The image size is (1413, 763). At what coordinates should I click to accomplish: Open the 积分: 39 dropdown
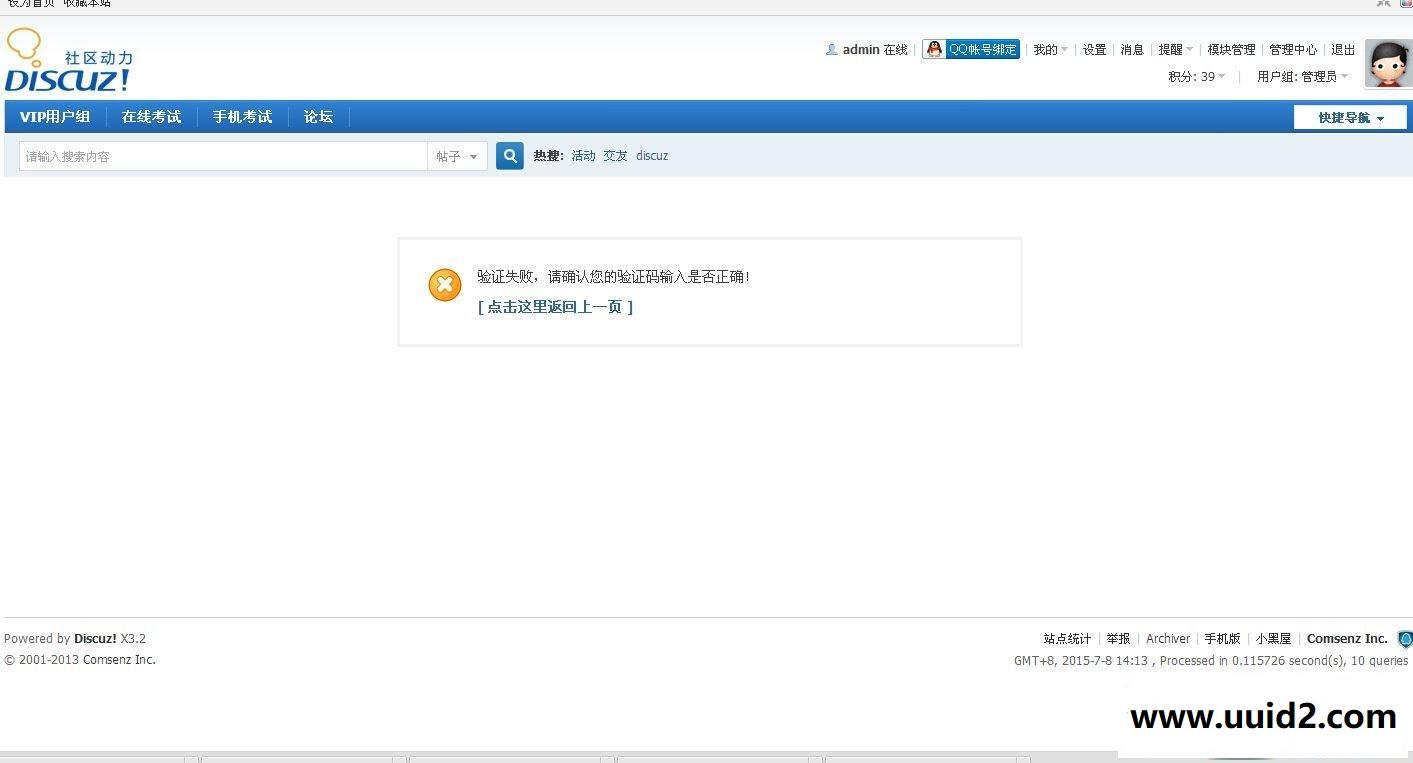(1194, 76)
